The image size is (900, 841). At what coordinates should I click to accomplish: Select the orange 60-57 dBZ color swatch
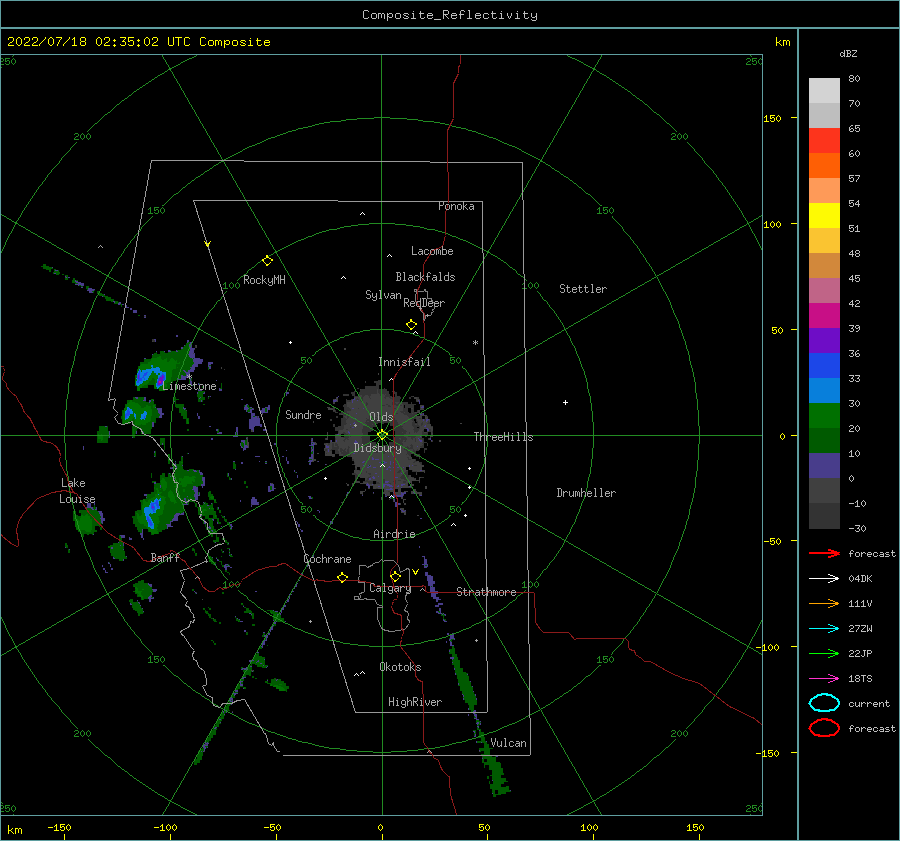[x=824, y=166]
